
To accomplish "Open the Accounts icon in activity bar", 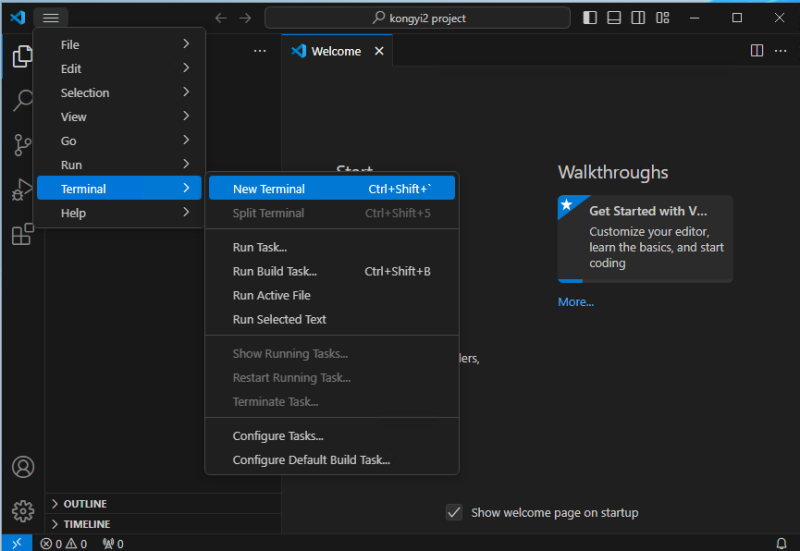I will [x=23, y=467].
